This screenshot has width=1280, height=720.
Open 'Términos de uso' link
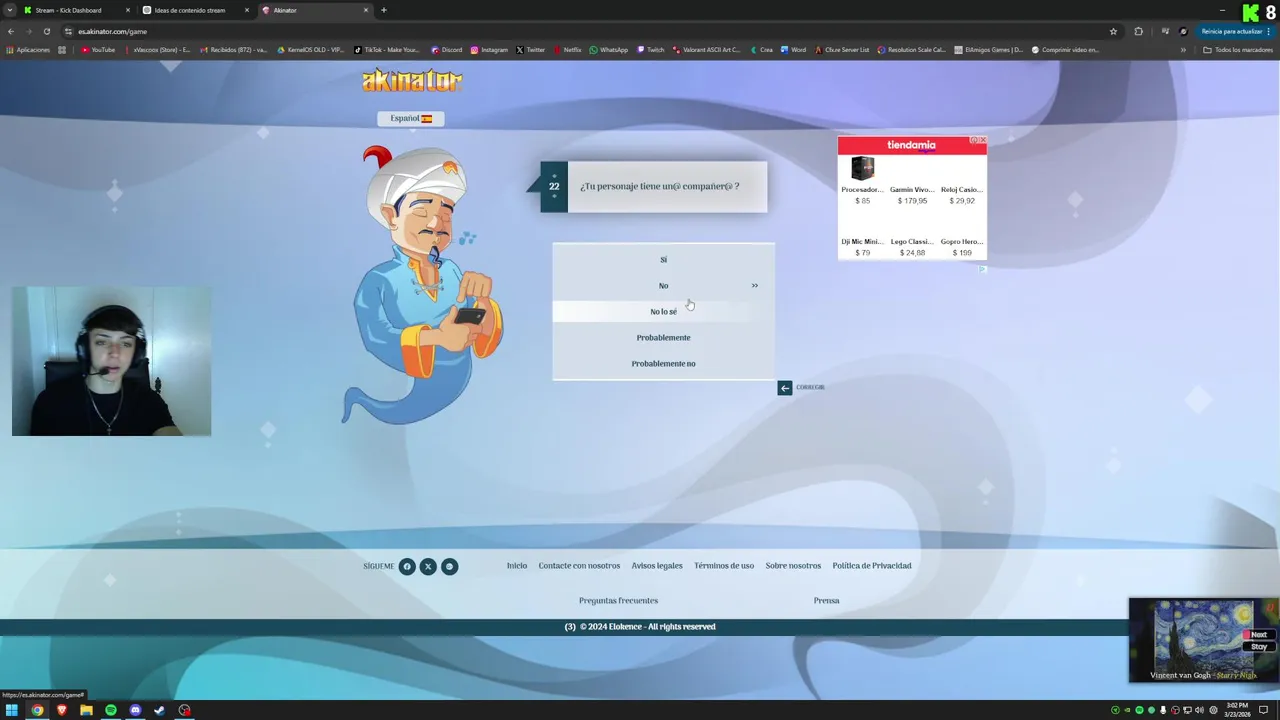click(724, 566)
